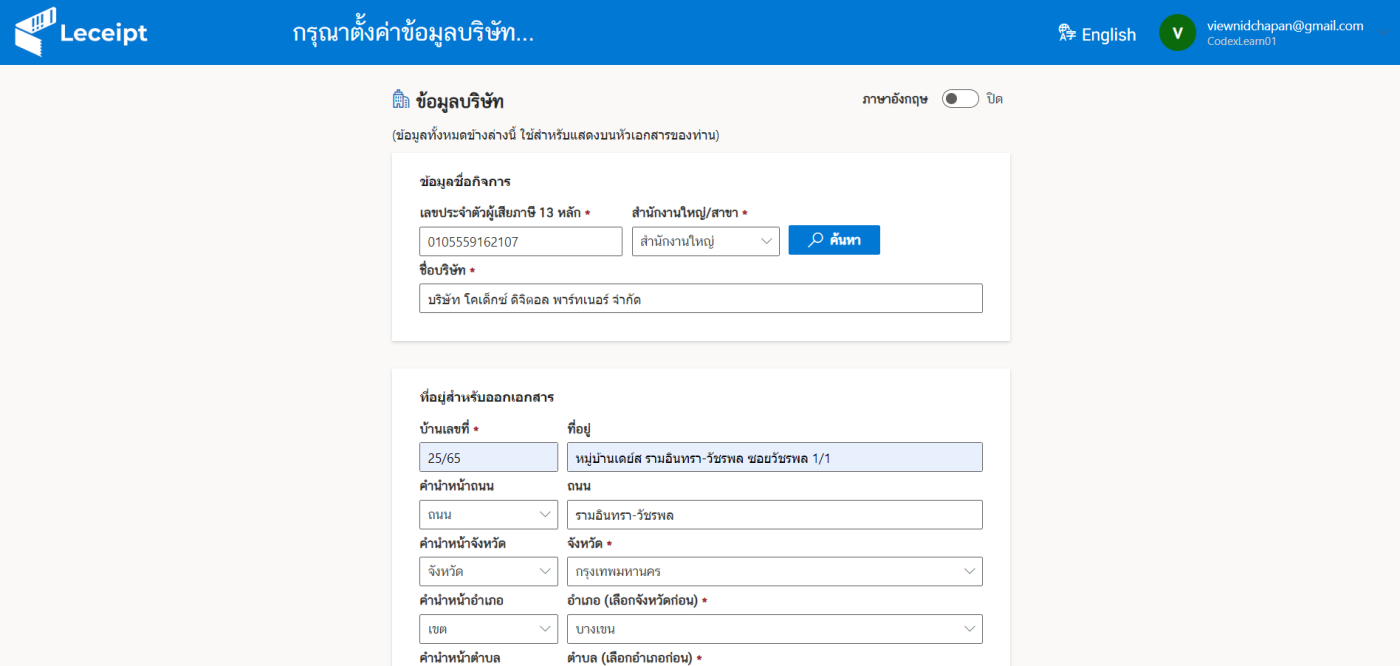Image resolution: width=1400 pixels, height=666 pixels.
Task: Click the building icon beside ข้อมูลบริษัท
Action: (x=401, y=99)
